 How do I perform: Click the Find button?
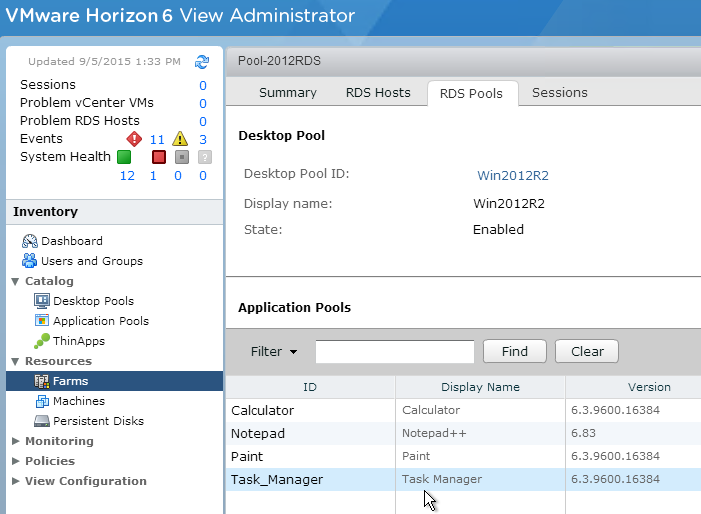515,351
